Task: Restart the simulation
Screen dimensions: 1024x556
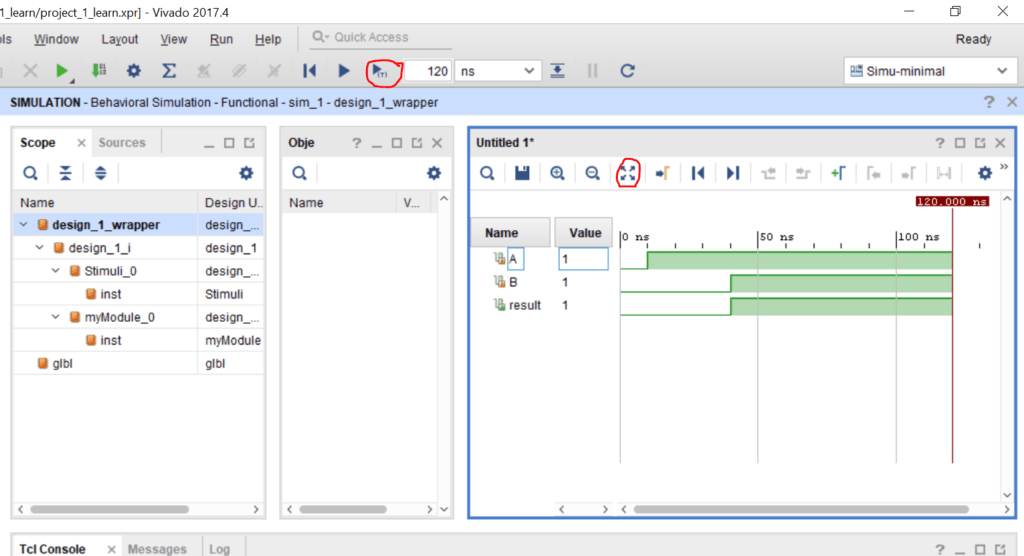Action: tap(309, 71)
